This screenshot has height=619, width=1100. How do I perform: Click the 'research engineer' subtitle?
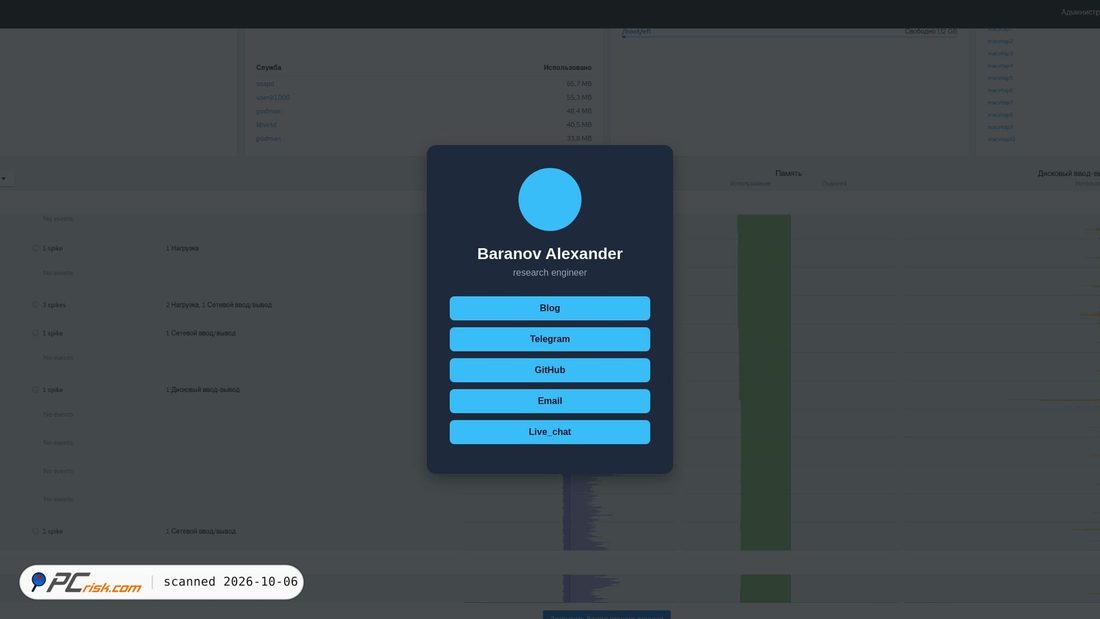(x=549, y=272)
